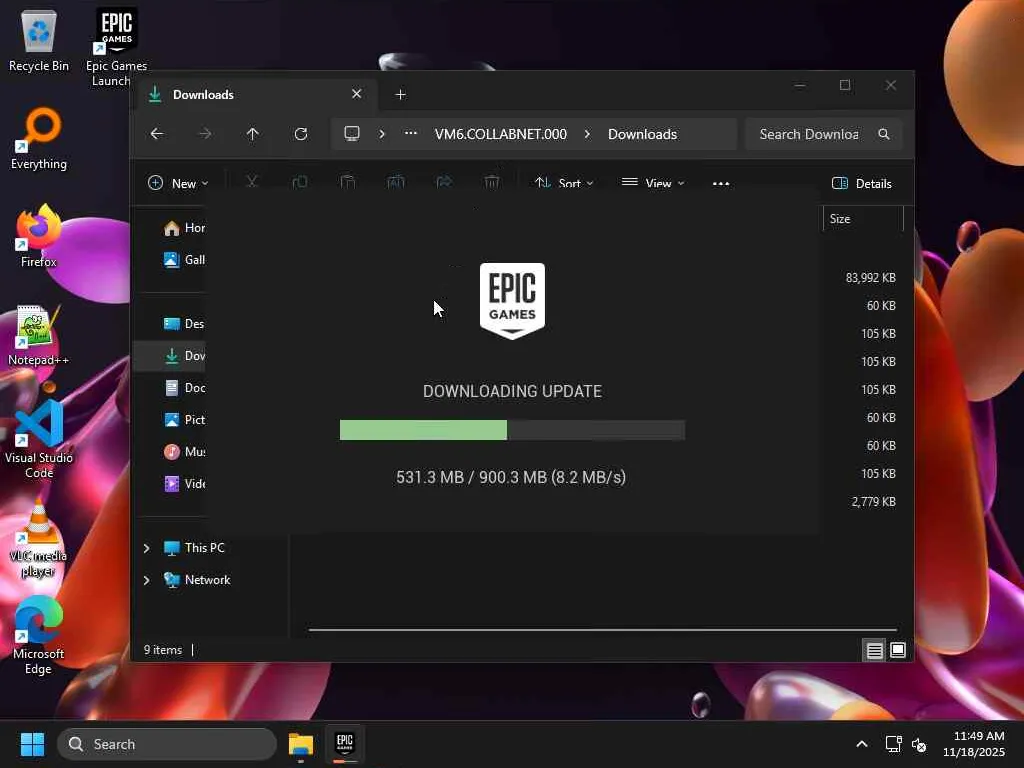The width and height of the screenshot is (1024, 768).
Task: Open VLC media player desktop shortcut
Action: (39, 537)
